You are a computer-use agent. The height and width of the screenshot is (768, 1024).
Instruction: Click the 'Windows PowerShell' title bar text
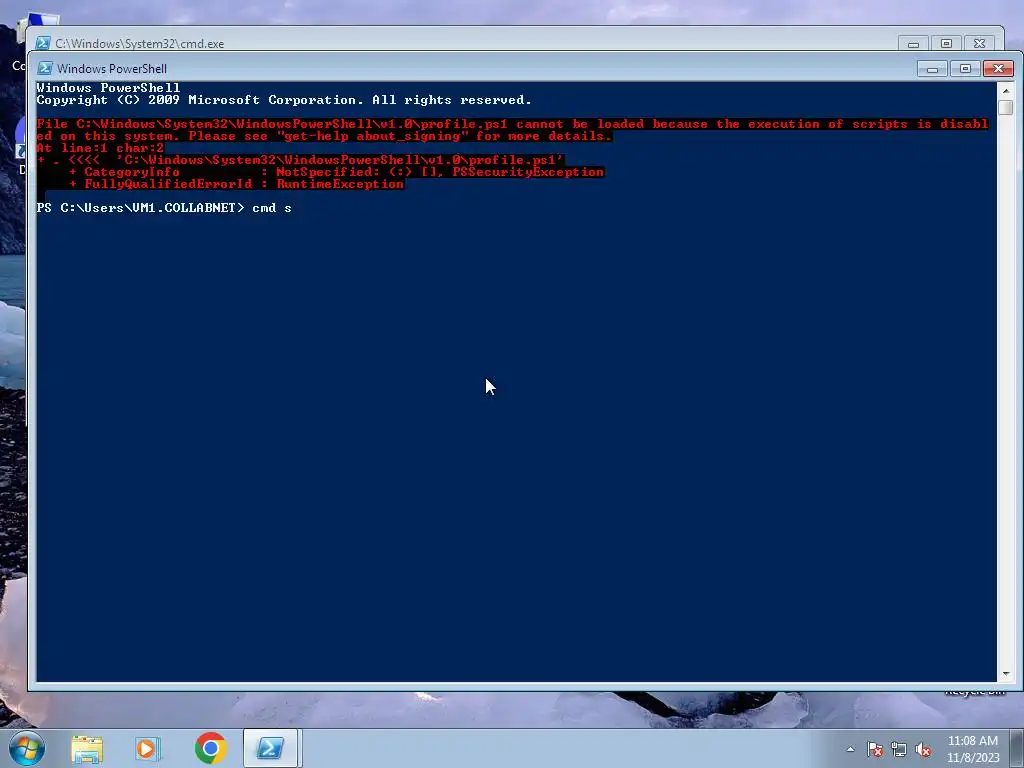(x=112, y=69)
